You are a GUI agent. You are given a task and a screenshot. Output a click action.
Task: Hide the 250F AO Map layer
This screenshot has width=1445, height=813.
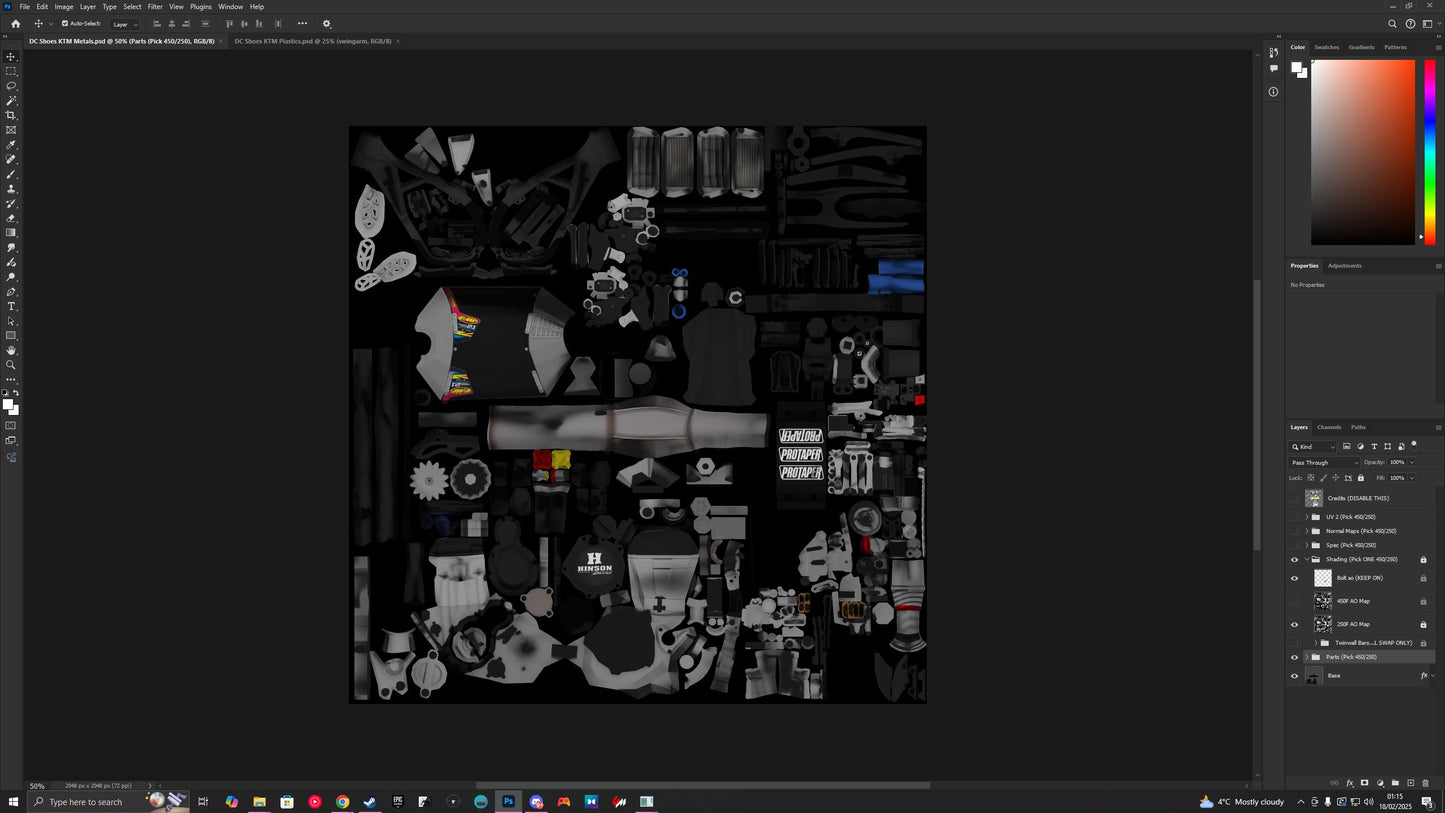pos(1294,625)
